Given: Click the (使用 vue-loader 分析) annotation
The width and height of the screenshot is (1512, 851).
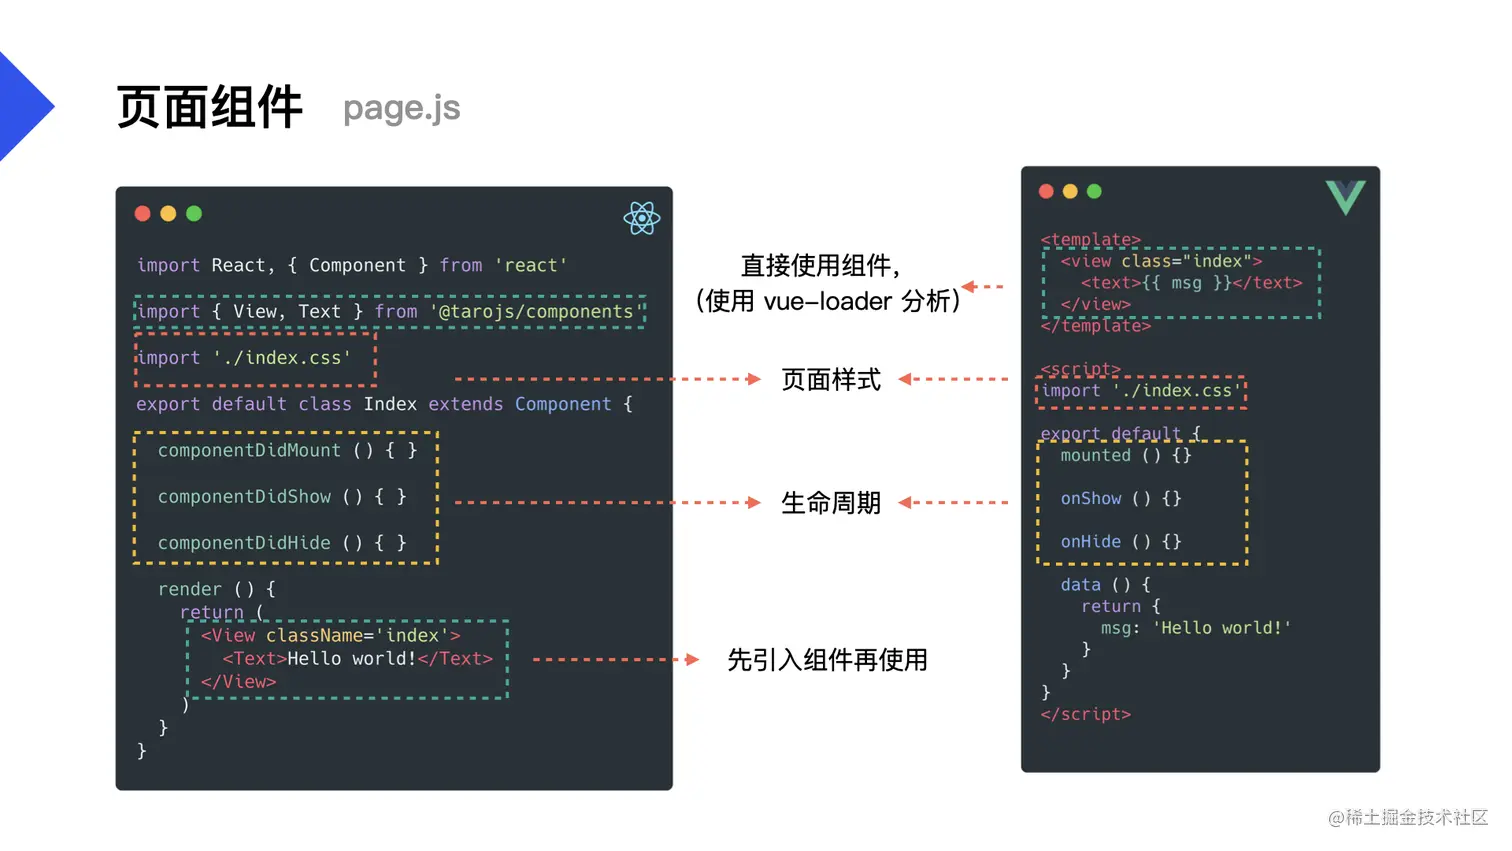Looking at the screenshot, I should point(828,300).
